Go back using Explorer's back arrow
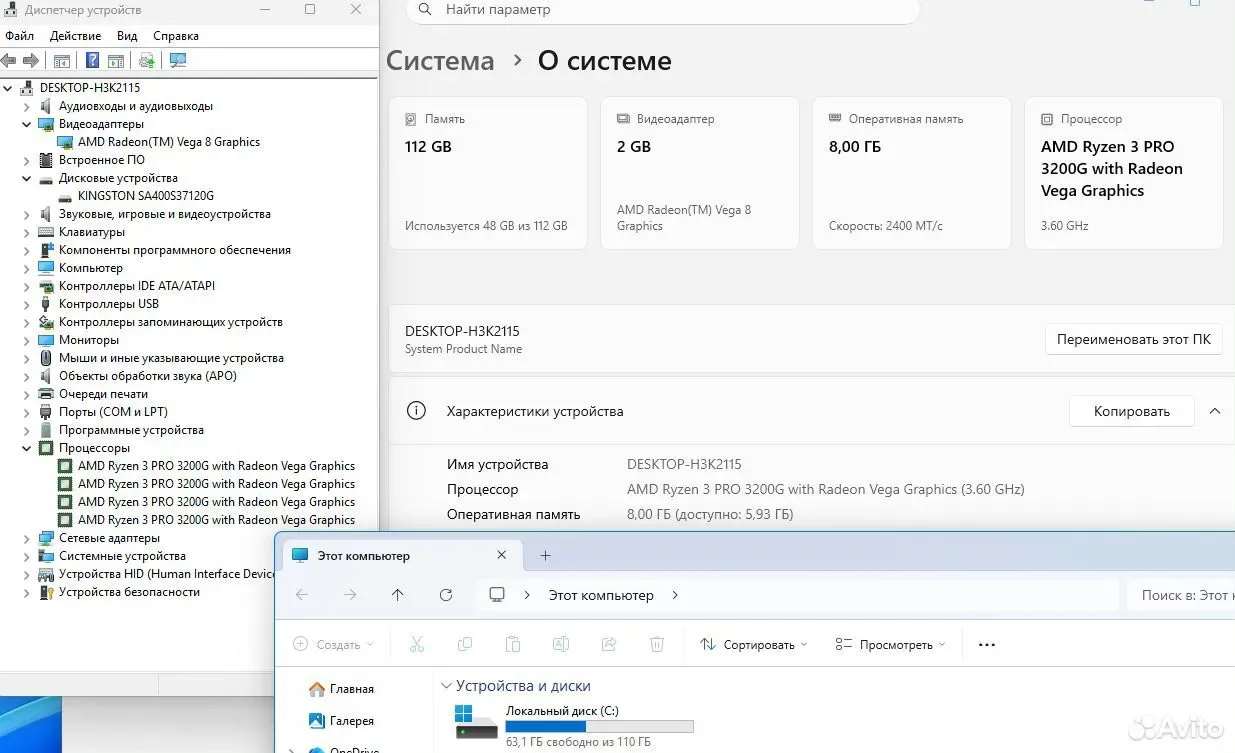The width and height of the screenshot is (1235, 753). point(302,595)
